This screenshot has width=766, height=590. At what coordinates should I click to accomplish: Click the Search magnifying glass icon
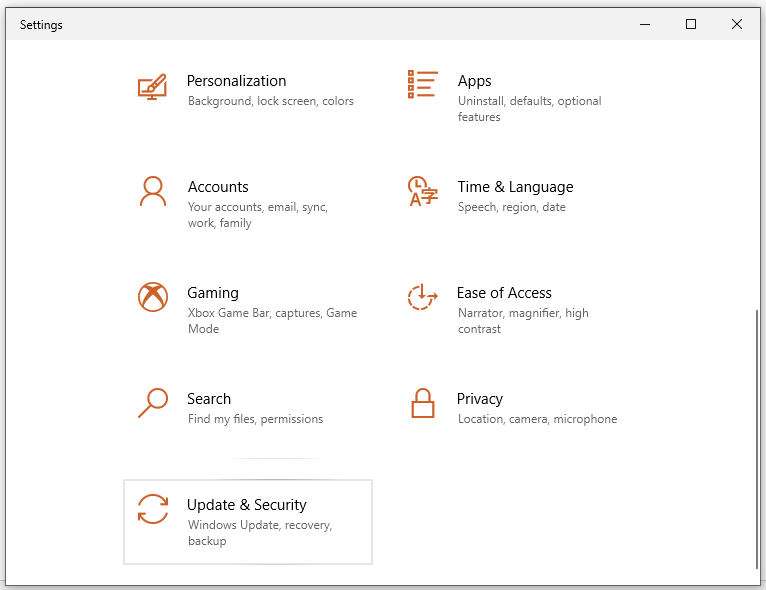coord(152,403)
